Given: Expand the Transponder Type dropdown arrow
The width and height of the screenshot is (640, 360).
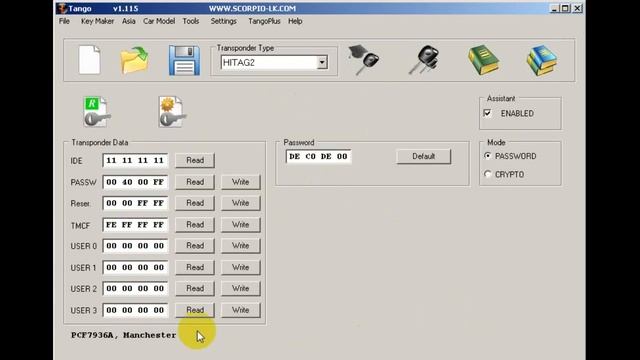Looking at the screenshot, I should click(x=322, y=62).
